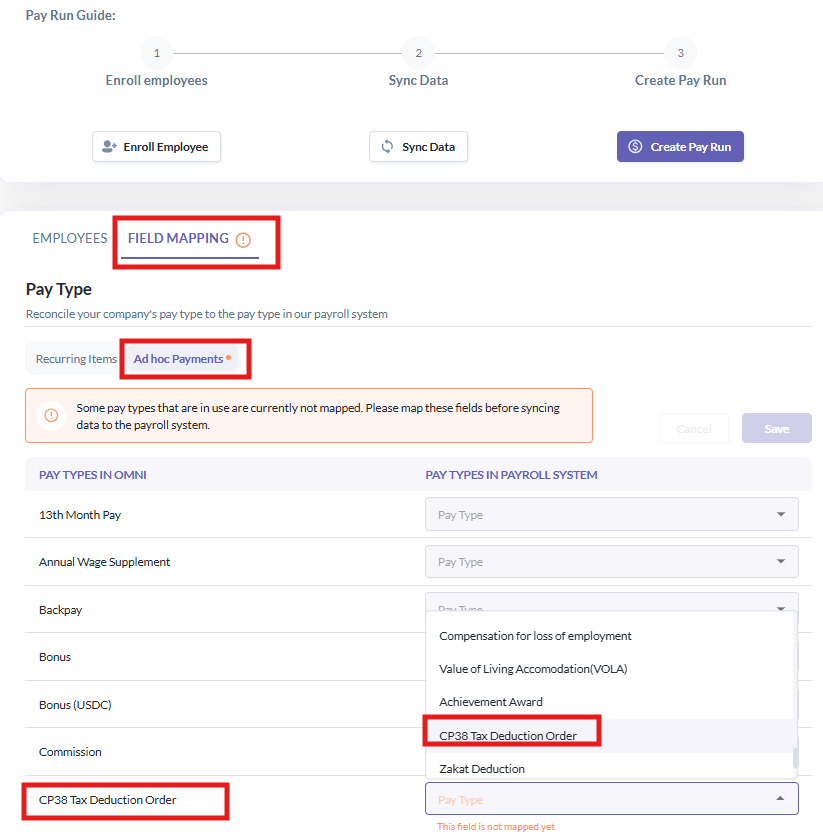
Task: Click the Save button
Action: [777, 428]
